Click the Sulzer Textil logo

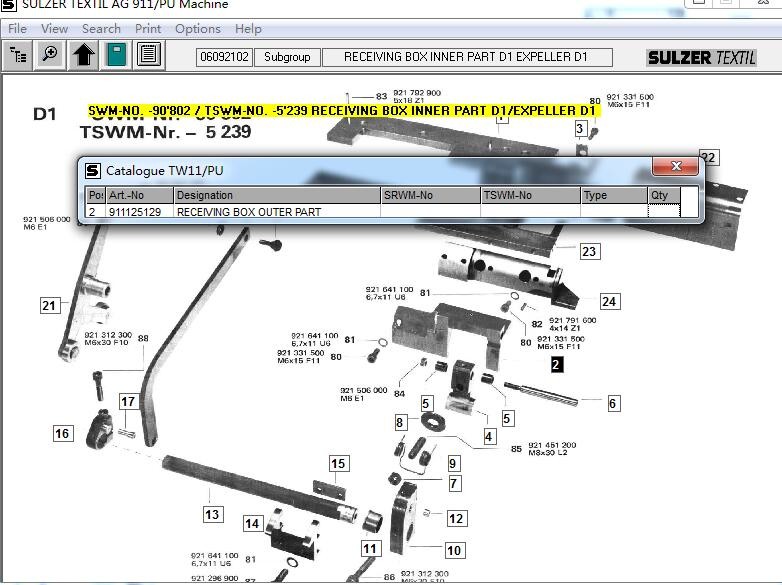click(x=702, y=58)
